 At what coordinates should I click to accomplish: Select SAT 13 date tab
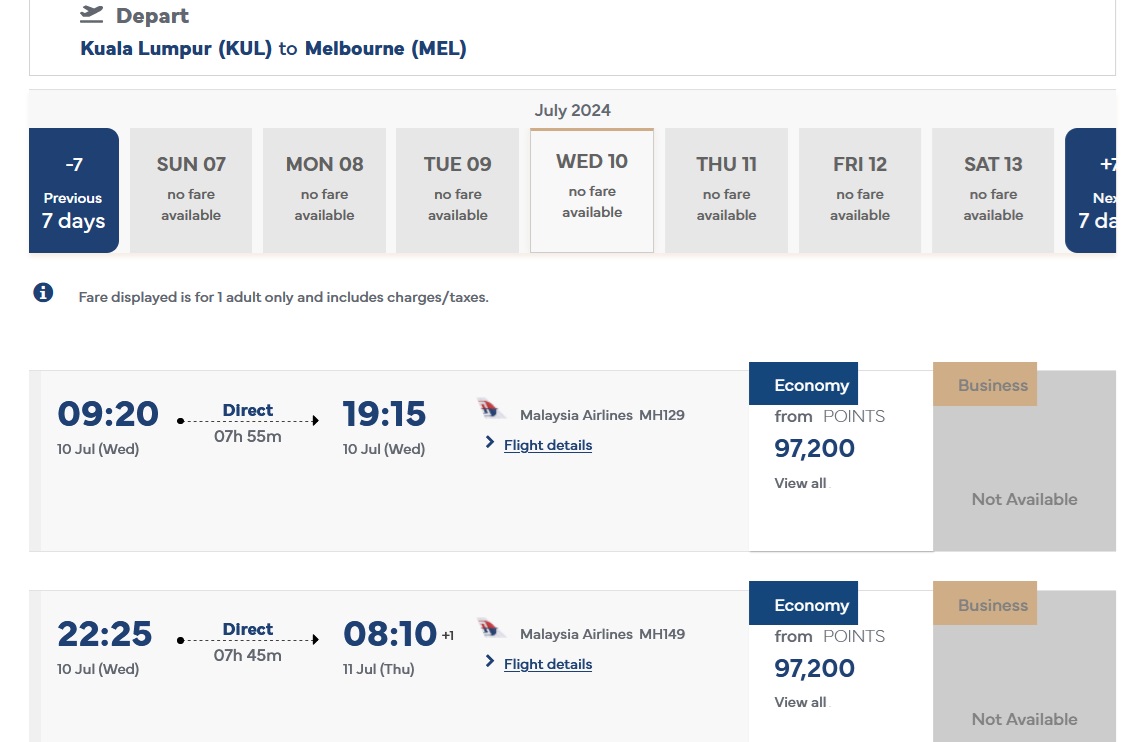point(993,191)
